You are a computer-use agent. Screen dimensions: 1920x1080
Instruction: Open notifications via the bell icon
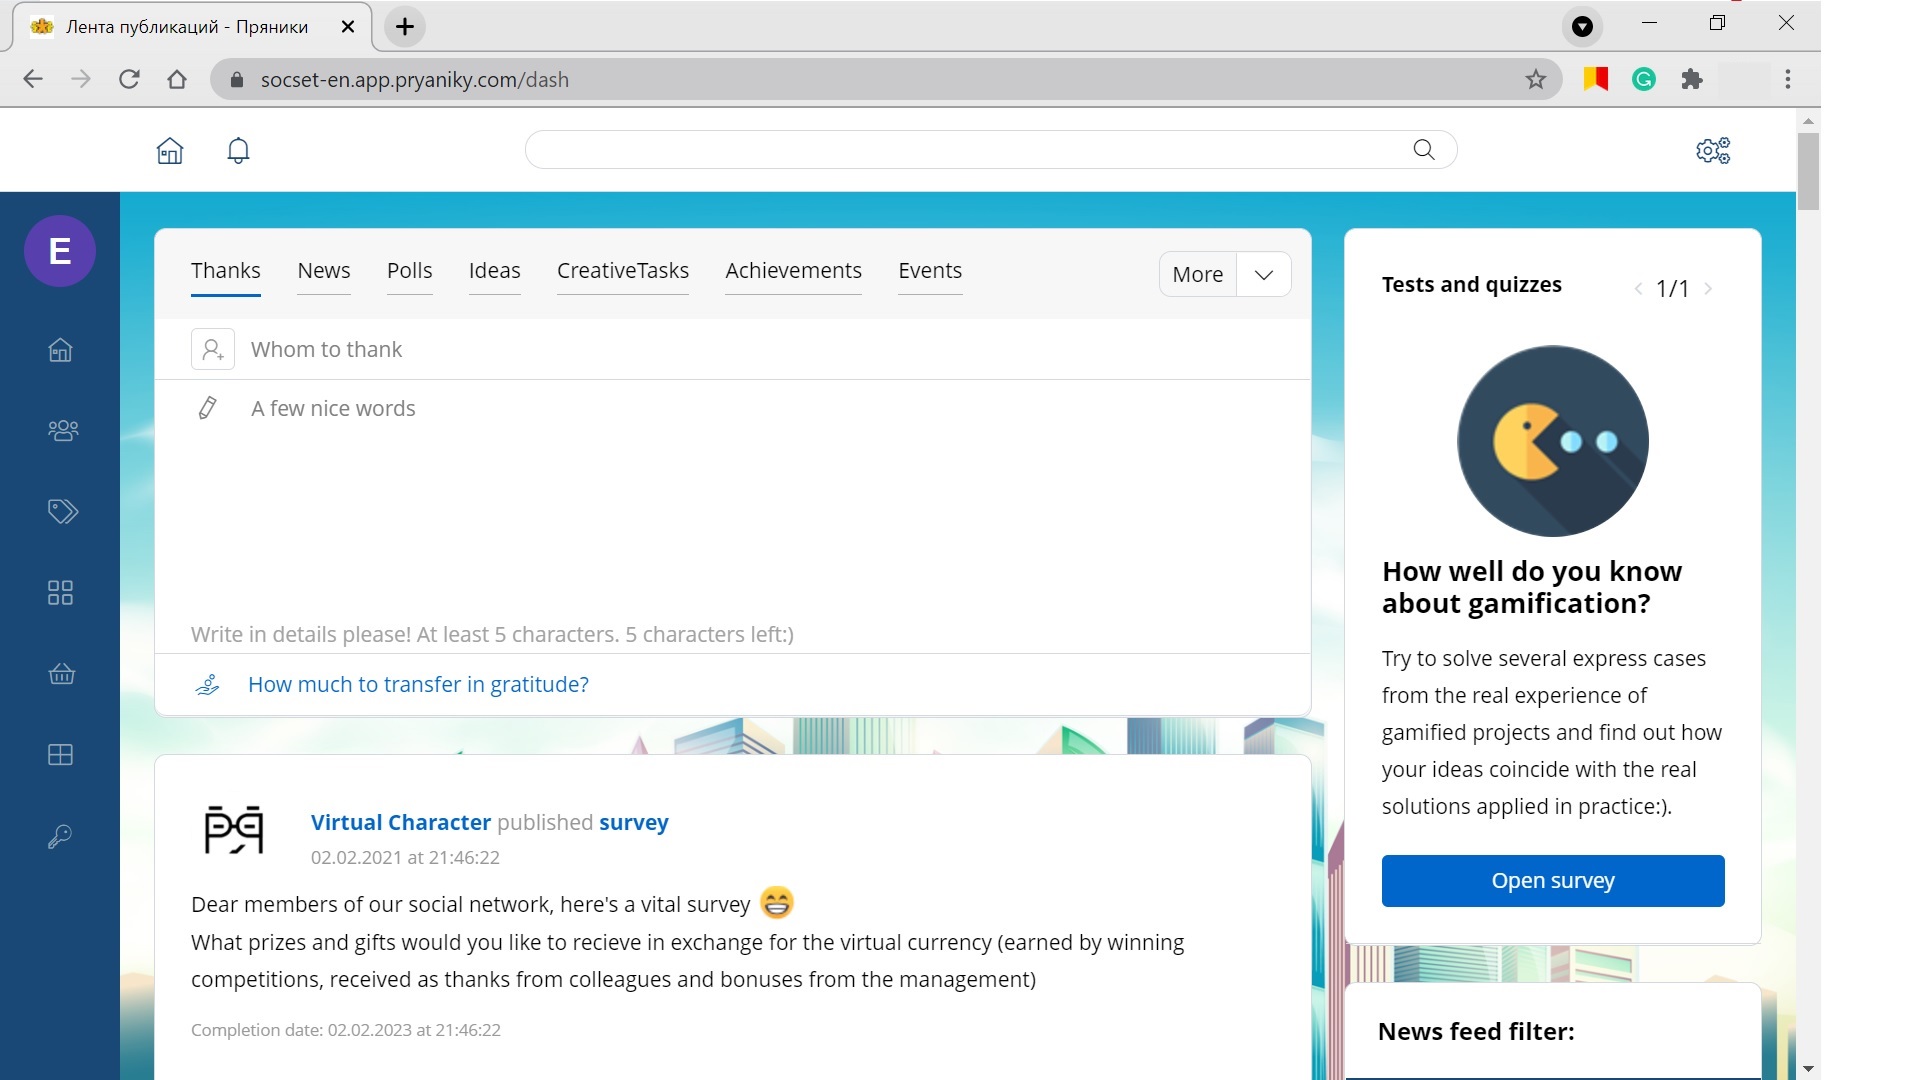pos(238,150)
